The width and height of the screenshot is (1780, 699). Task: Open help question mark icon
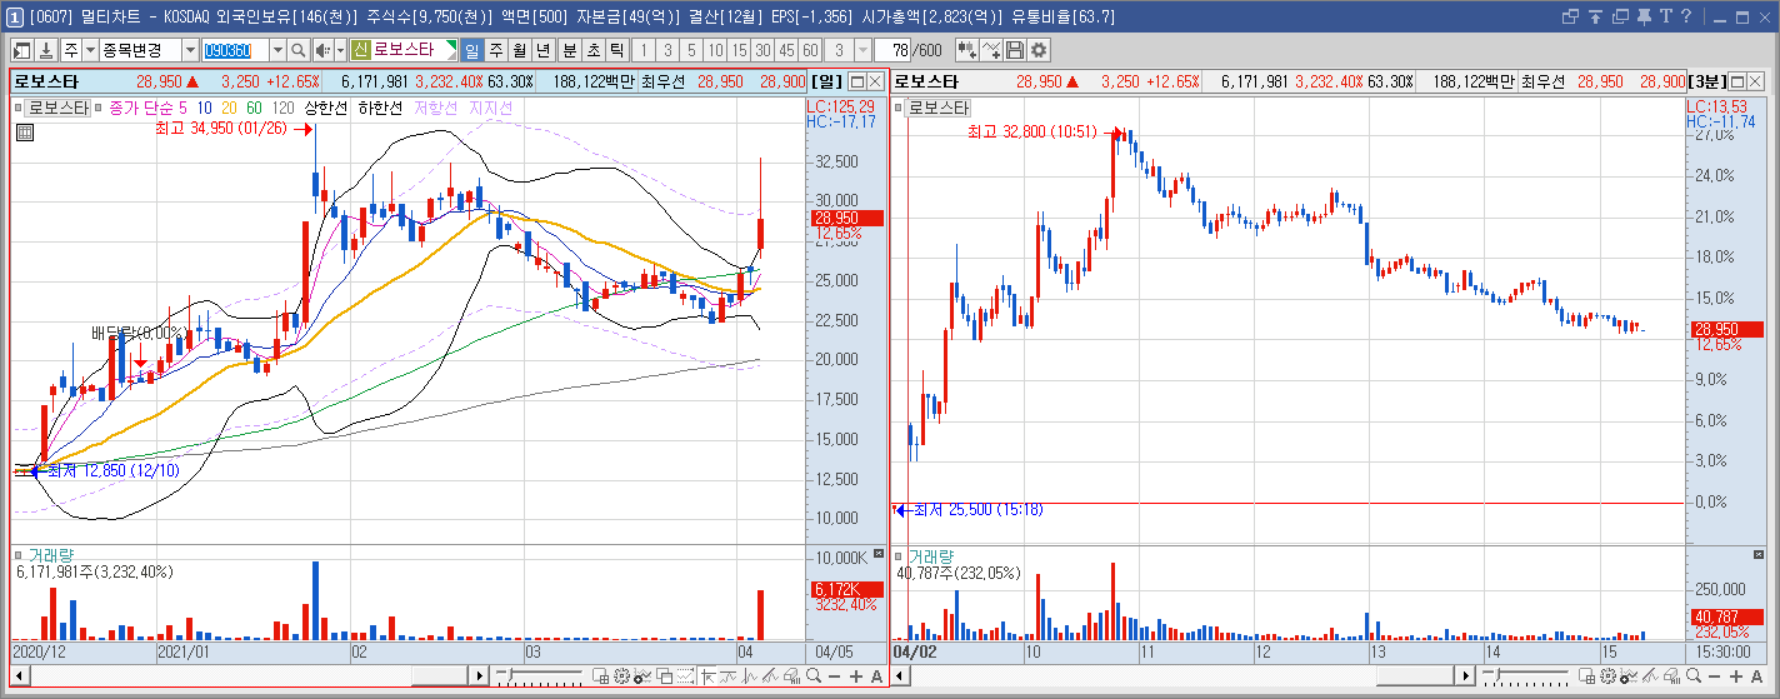coord(1686,16)
